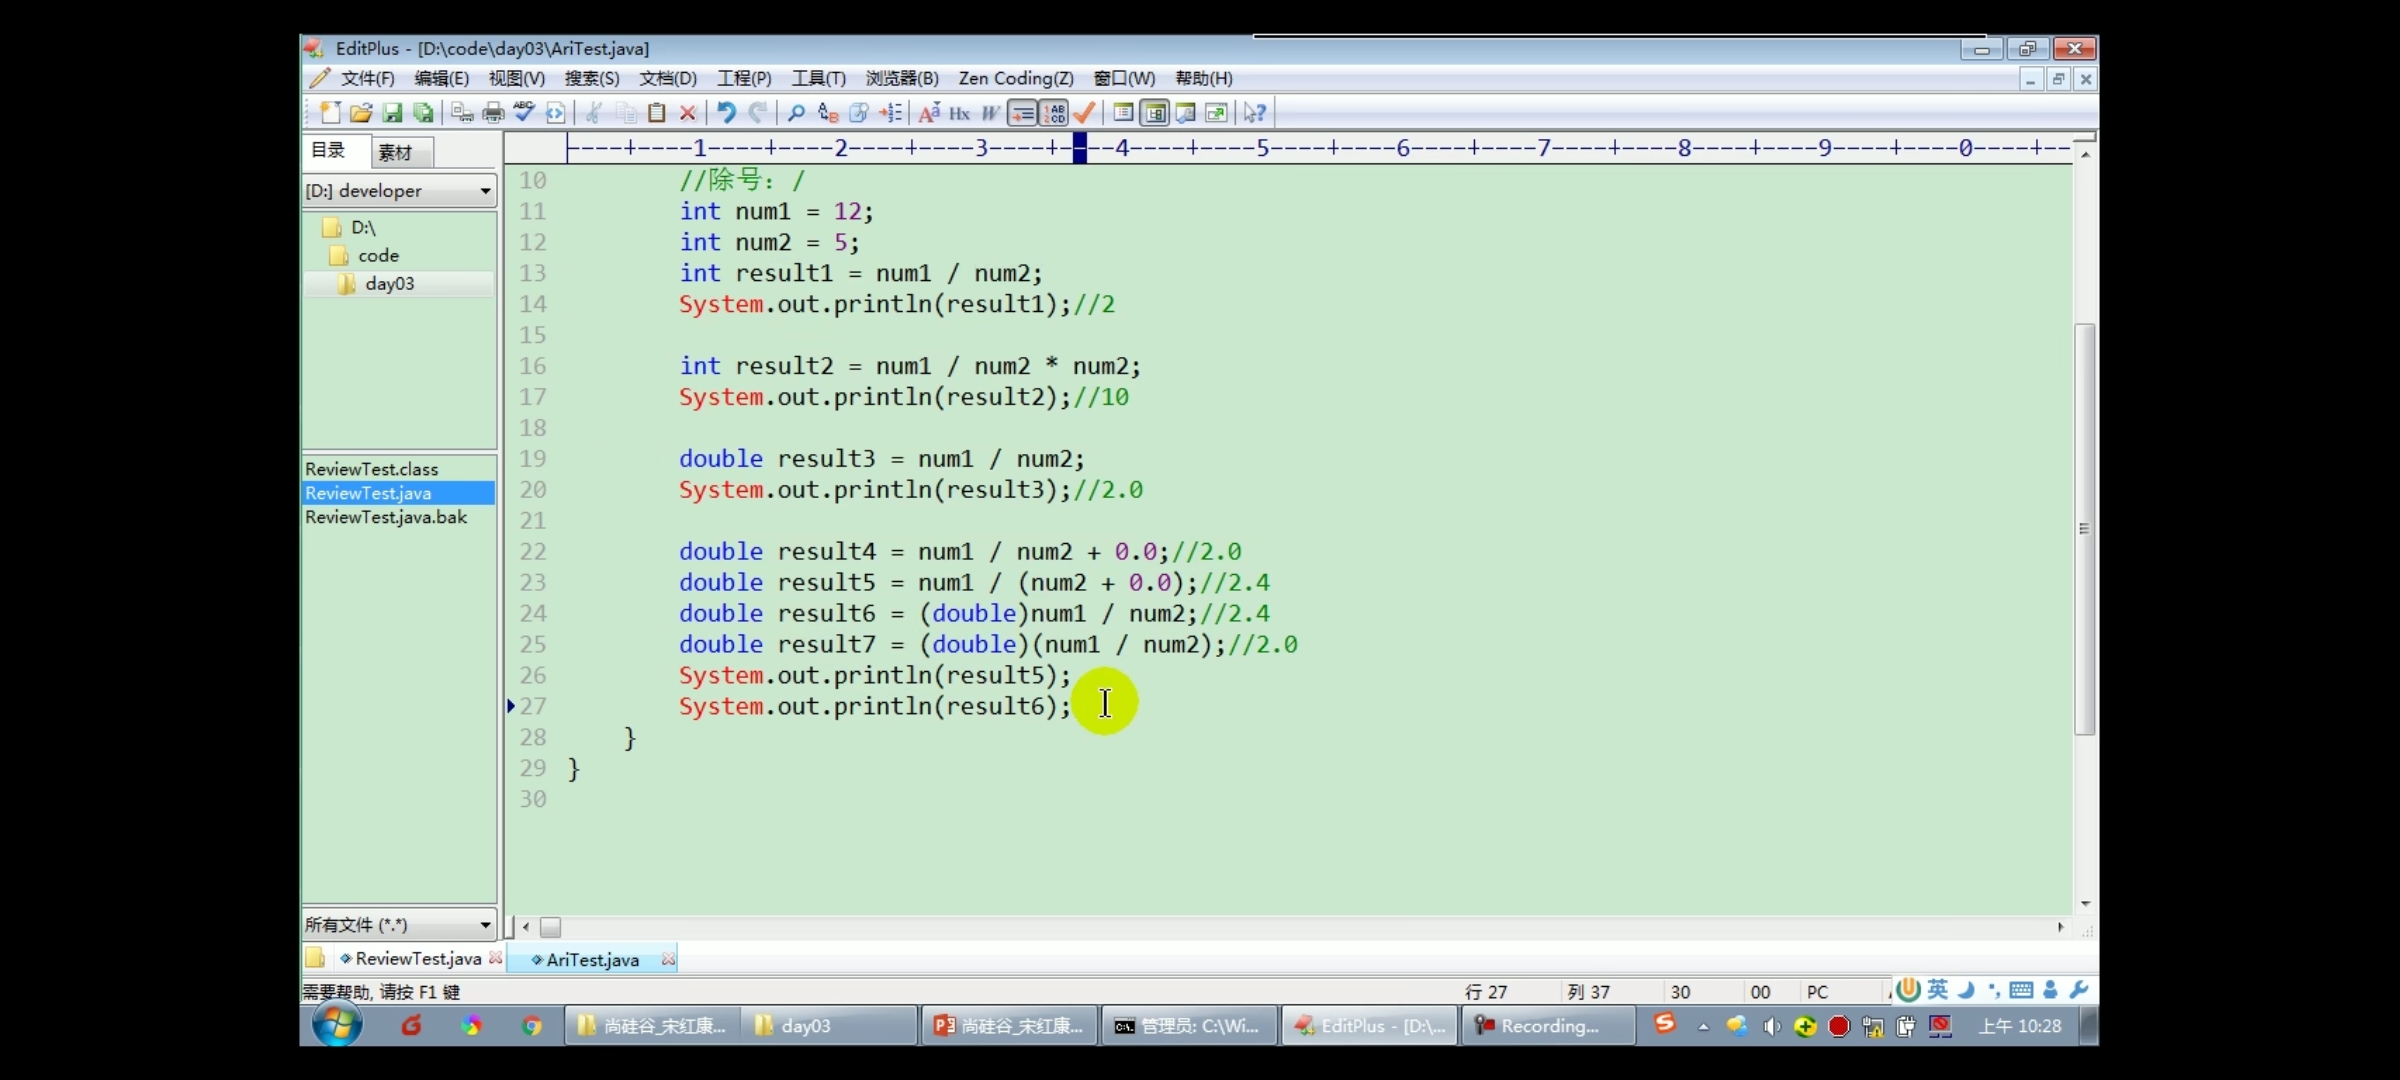Switch to the AriTest.java document tab

pyautogui.click(x=592, y=959)
